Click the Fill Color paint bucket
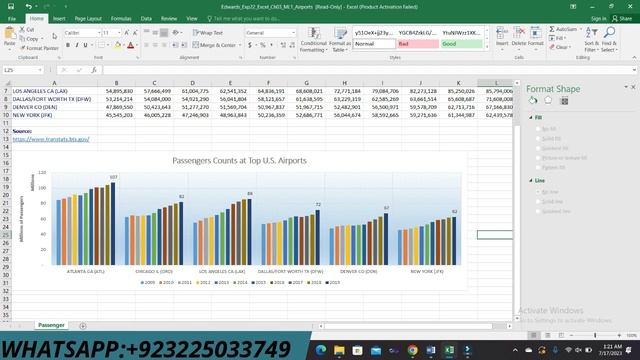The image size is (640, 360). coord(118,45)
